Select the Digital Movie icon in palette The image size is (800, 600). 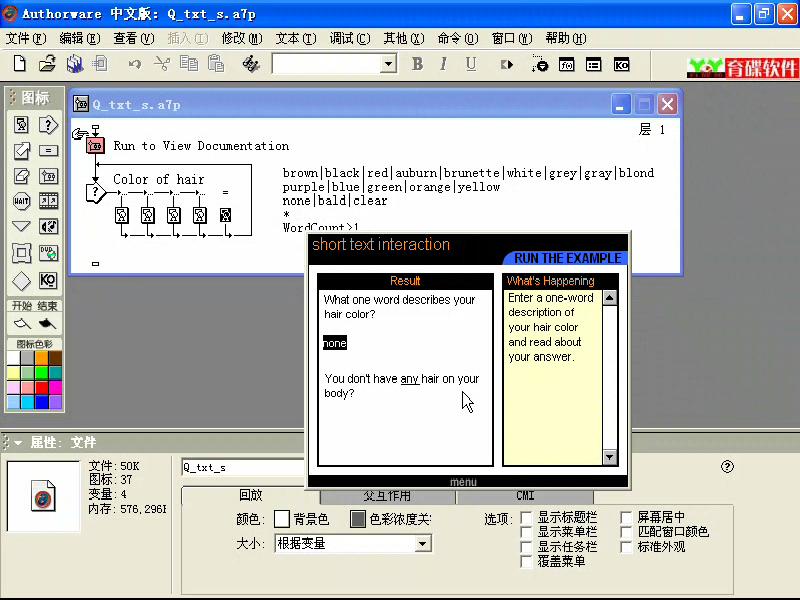tap(48, 201)
